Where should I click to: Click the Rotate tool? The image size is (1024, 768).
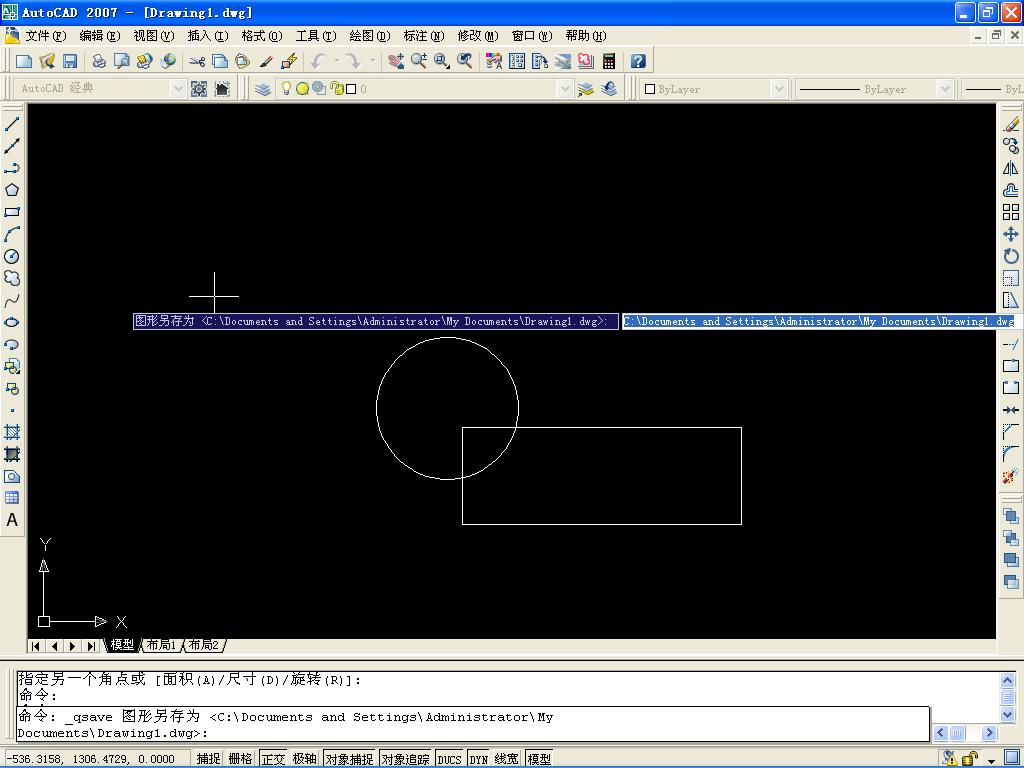click(1011, 256)
